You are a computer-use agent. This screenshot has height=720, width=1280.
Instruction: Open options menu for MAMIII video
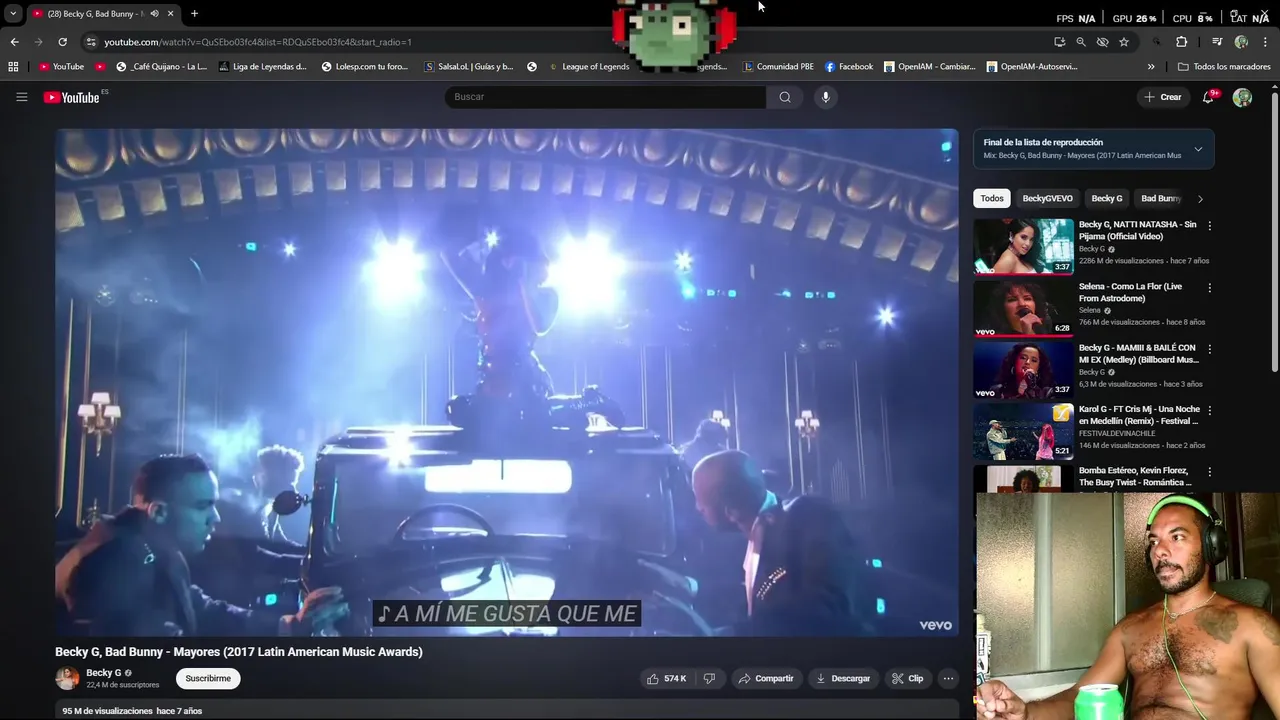click(x=1209, y=349)
